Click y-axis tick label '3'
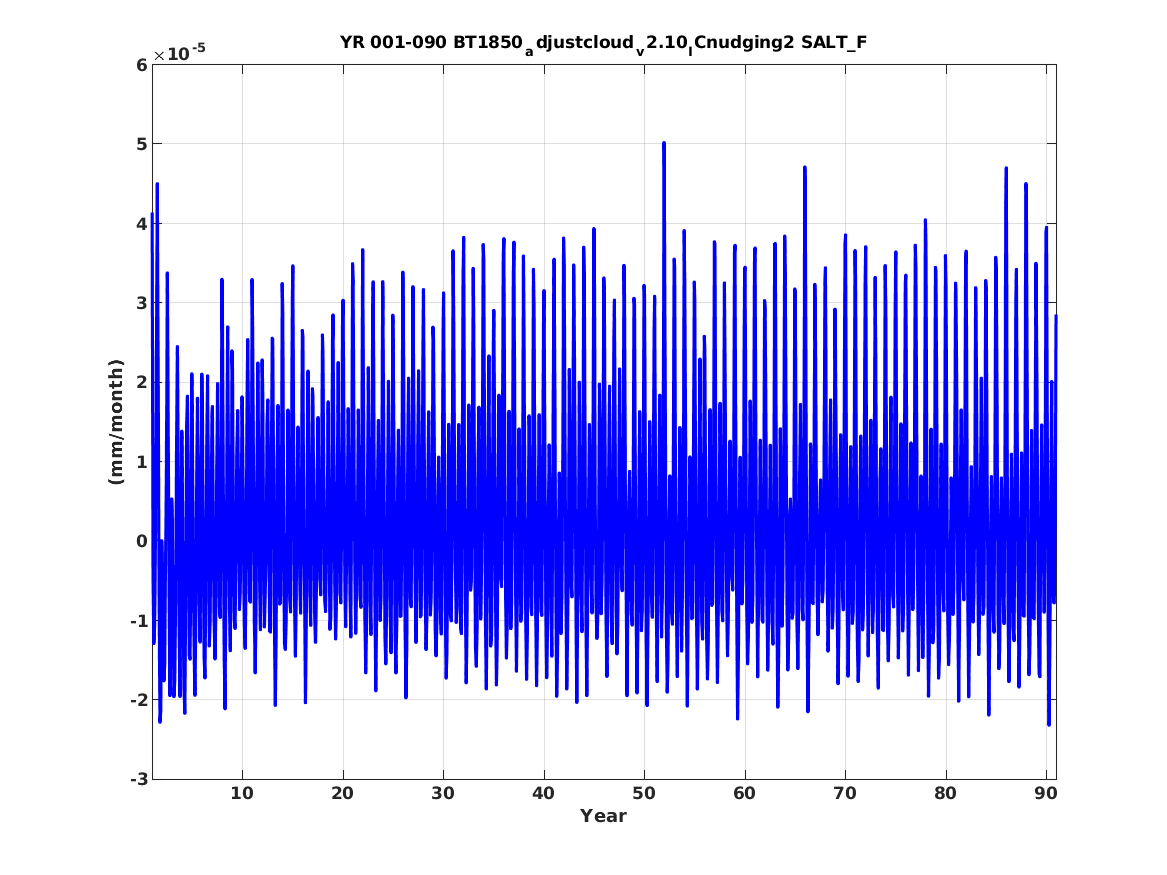This screenshot has height=875, width=1167. [x=141, y=303]
